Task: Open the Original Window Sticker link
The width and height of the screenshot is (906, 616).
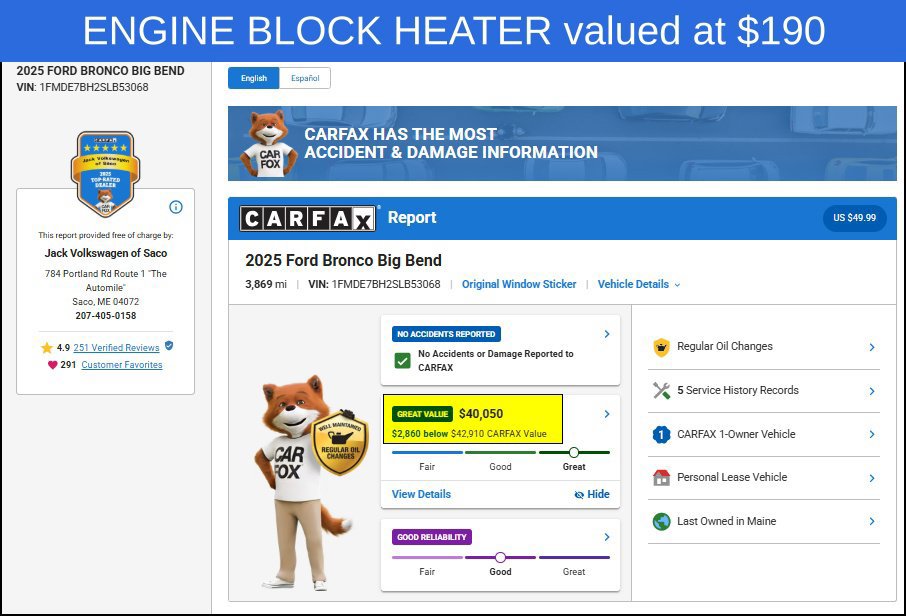Action: tap(519, 284)
